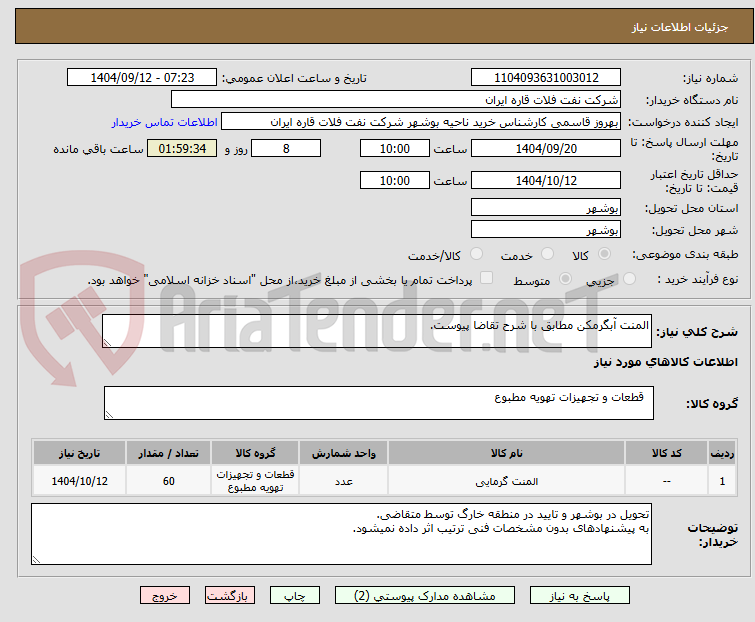This screenshot has height=622, width=755.
Task: Click the نام کالا column header
Action: point(507,453)
